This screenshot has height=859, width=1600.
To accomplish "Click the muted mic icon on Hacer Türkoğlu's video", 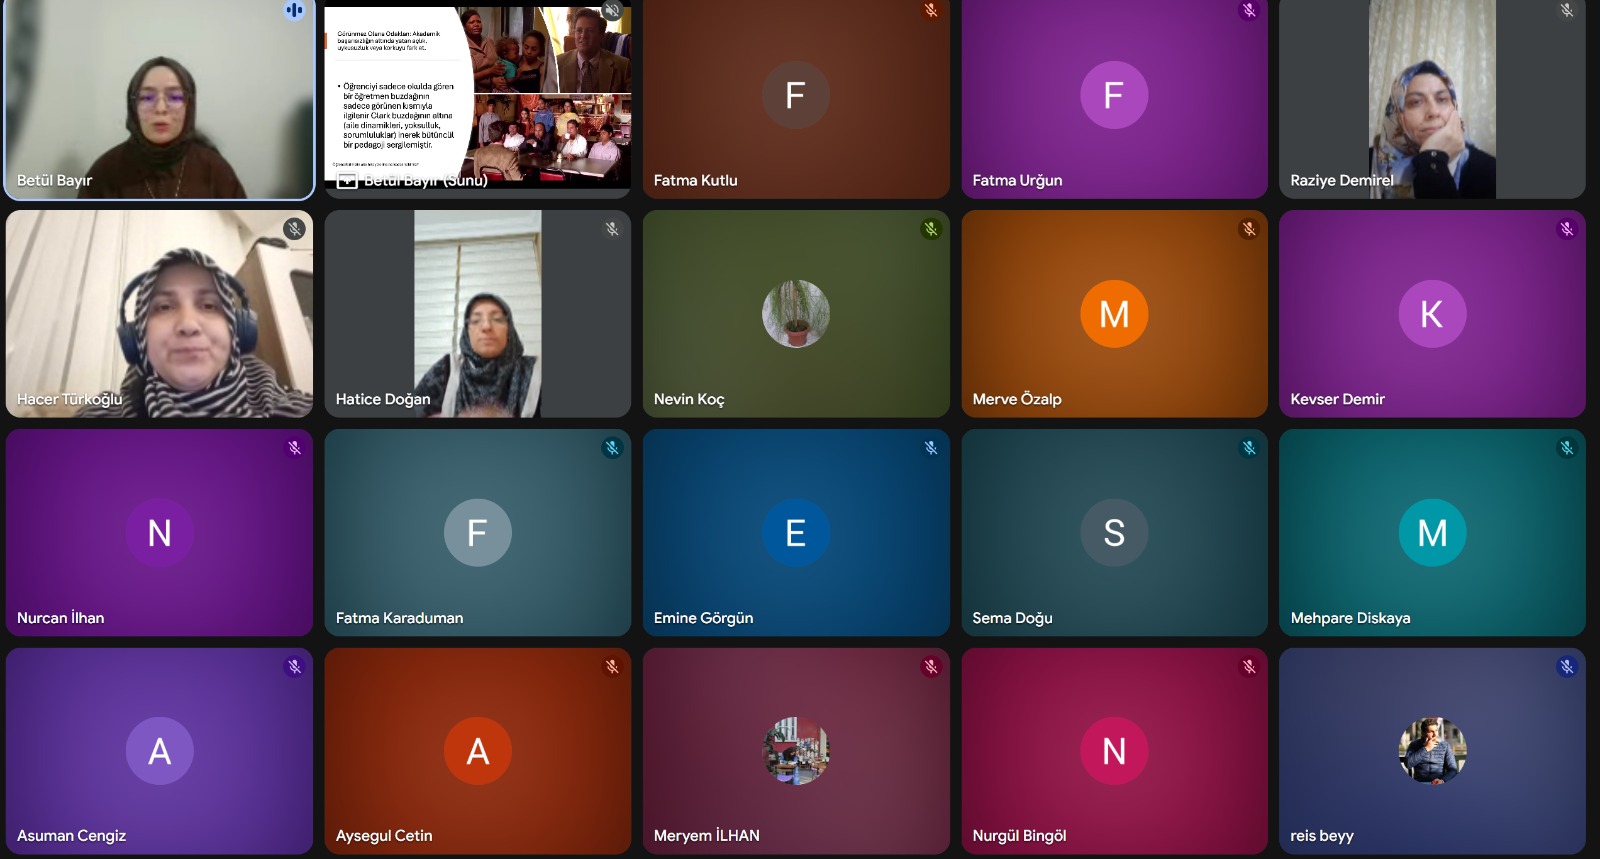I will click(x=294, y=229).
